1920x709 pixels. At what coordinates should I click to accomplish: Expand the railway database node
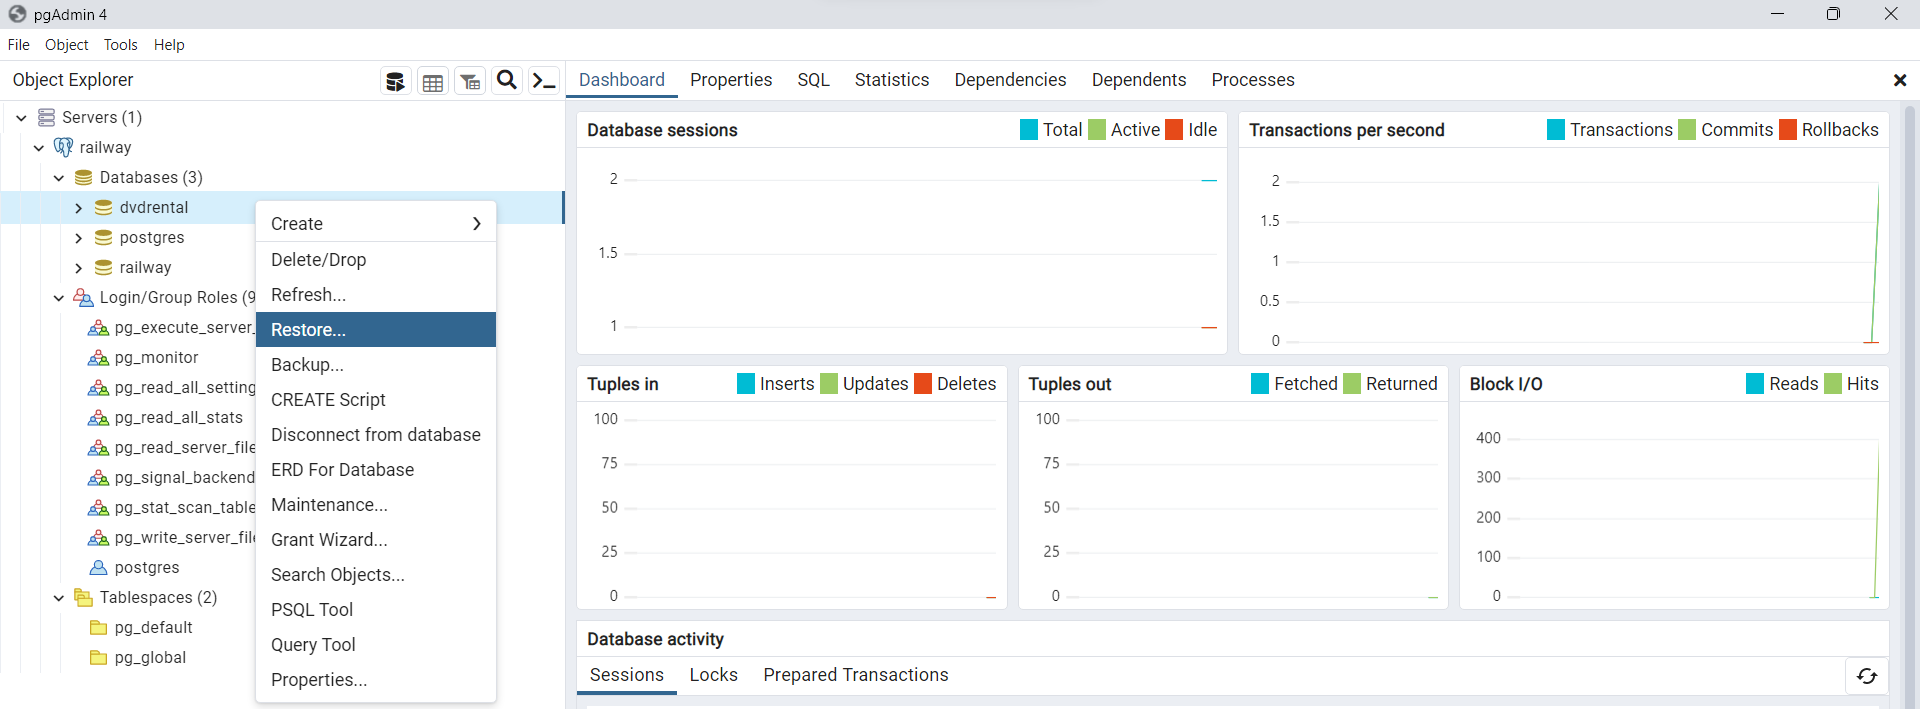(79, 268)
